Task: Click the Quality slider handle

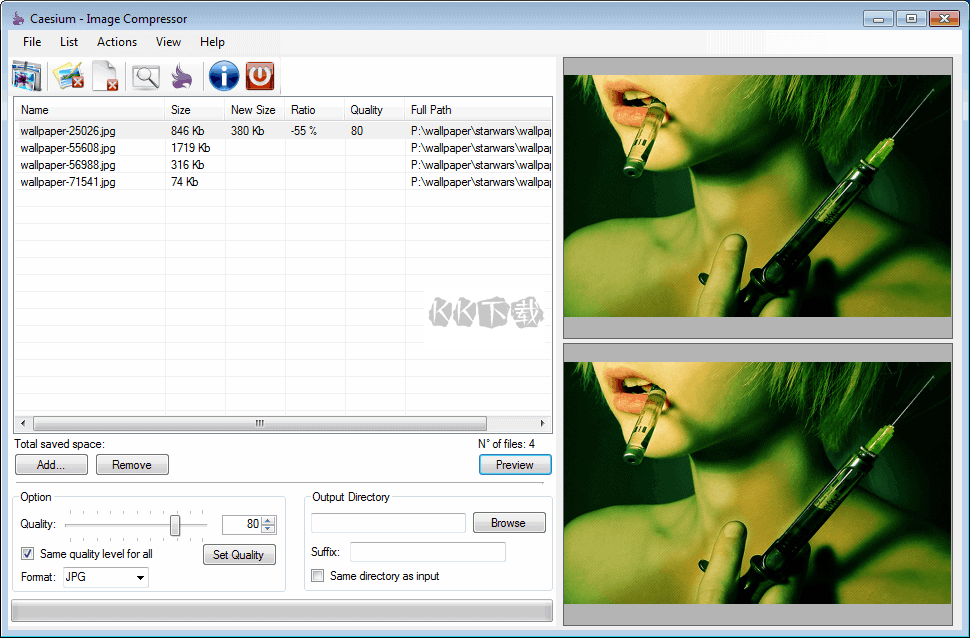Action: (175, 525)
